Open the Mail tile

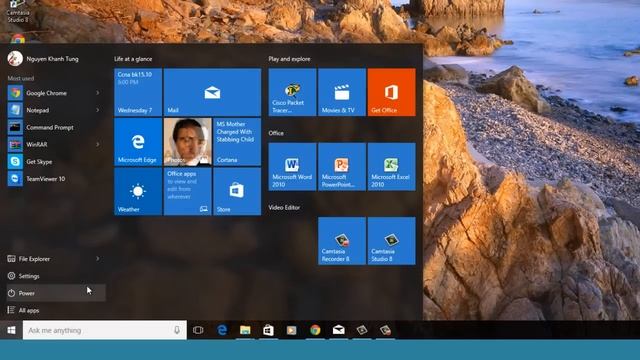coord(212,92)
